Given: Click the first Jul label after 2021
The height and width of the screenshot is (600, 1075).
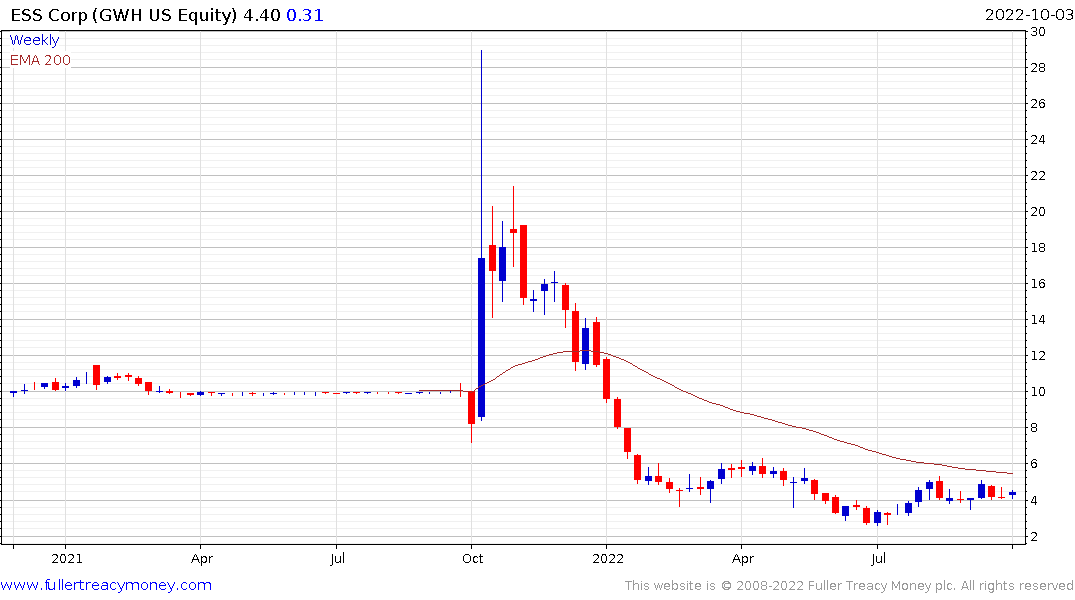Looking at the screenshot, I should click(337, 558).
